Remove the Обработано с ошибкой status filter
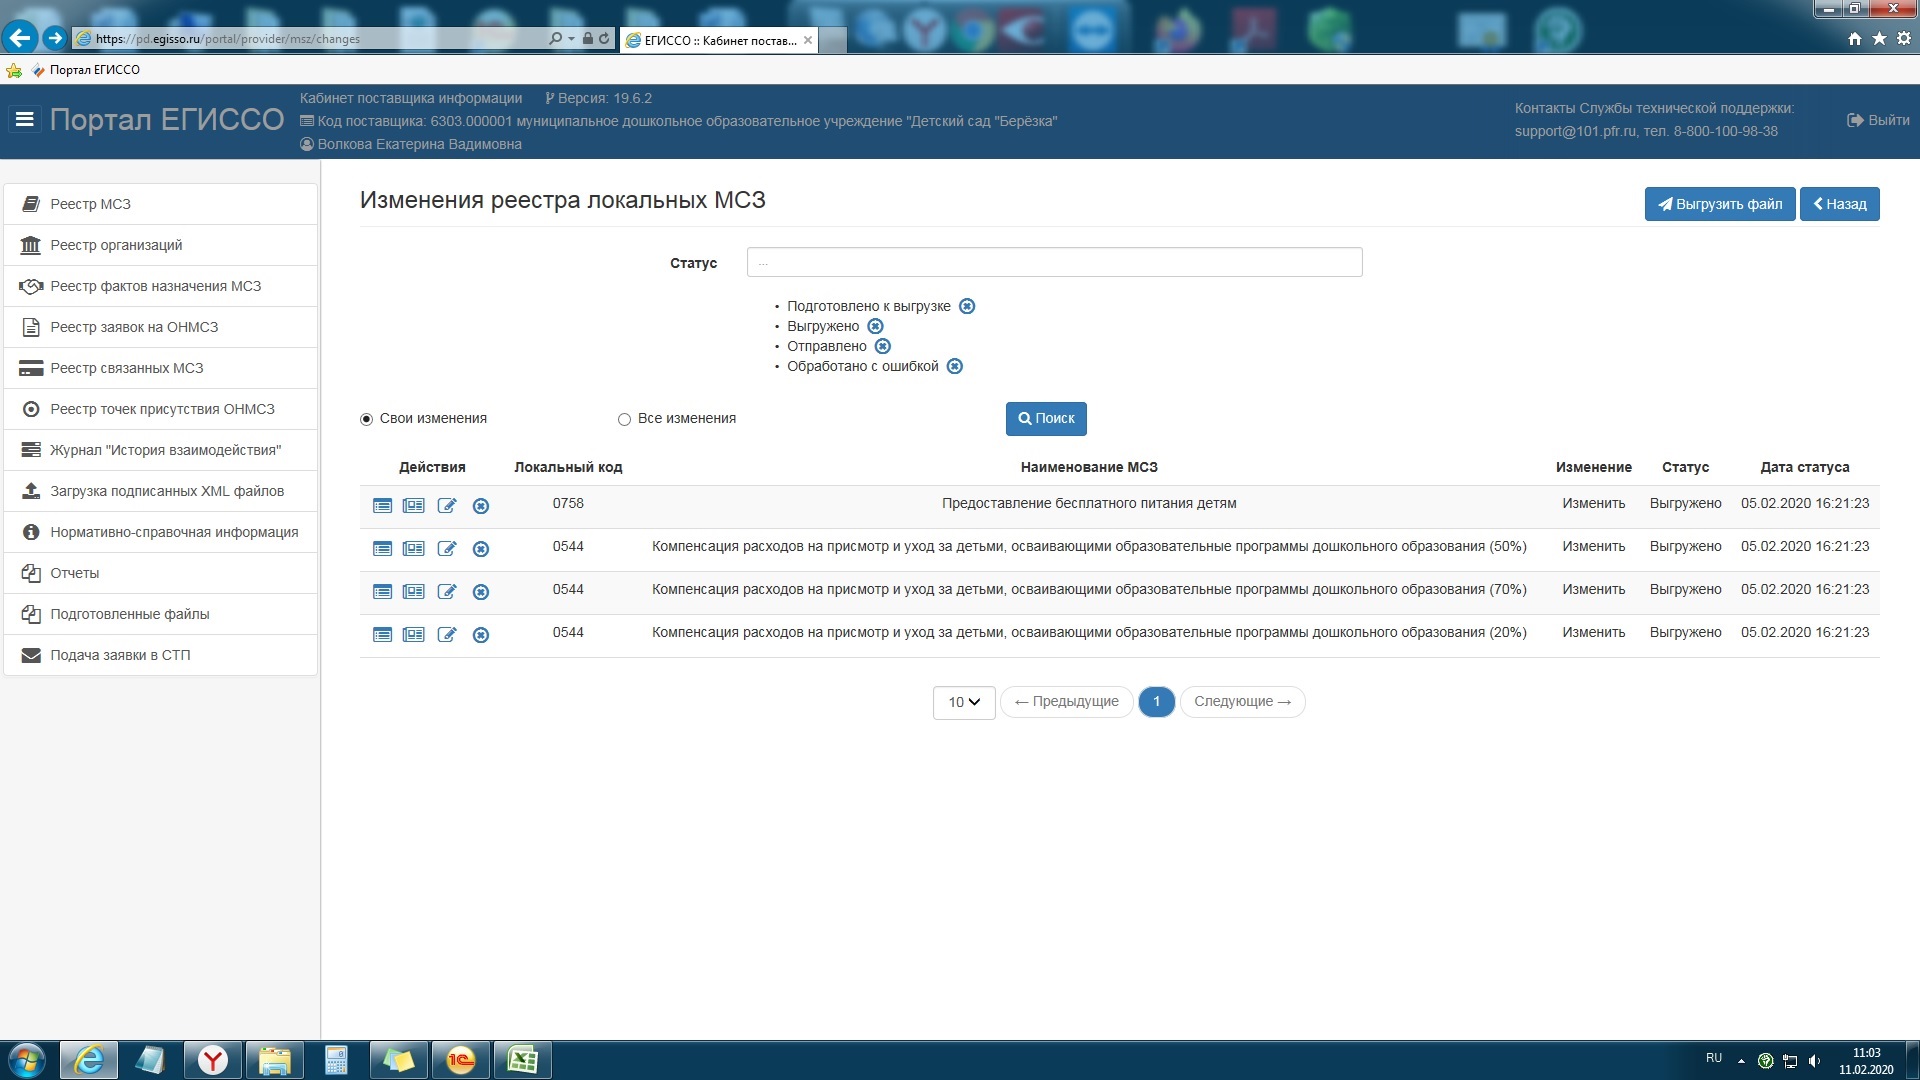This screenshot has width=1920, height=1080. [955, 366]
